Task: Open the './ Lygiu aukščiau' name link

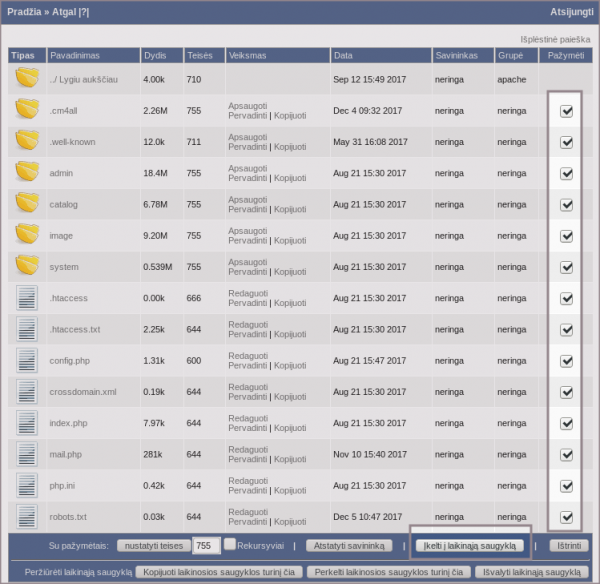Action: tap(83, 80)
